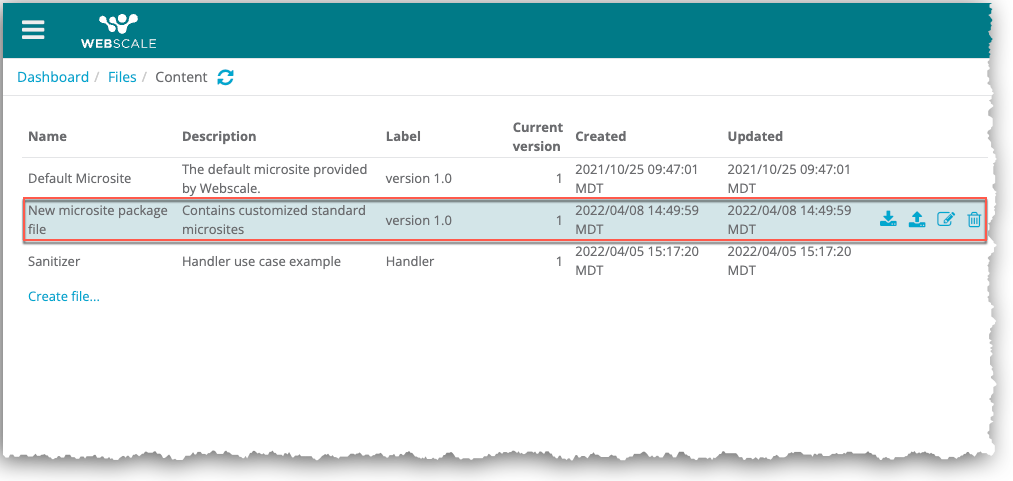This screenshot has width=1013, height=481.
Task: Click the Create file... link
Action: (64, 296)
